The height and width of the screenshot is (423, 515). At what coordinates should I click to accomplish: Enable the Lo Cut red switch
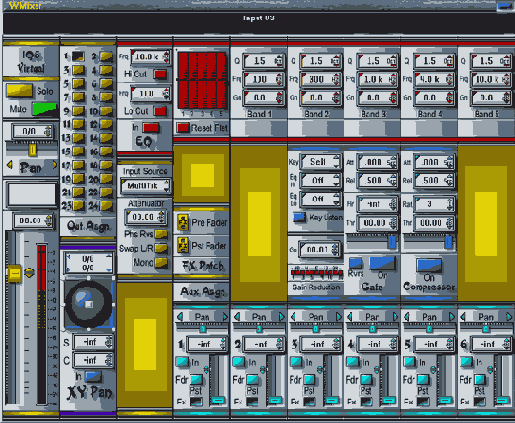tap(160, 111)
